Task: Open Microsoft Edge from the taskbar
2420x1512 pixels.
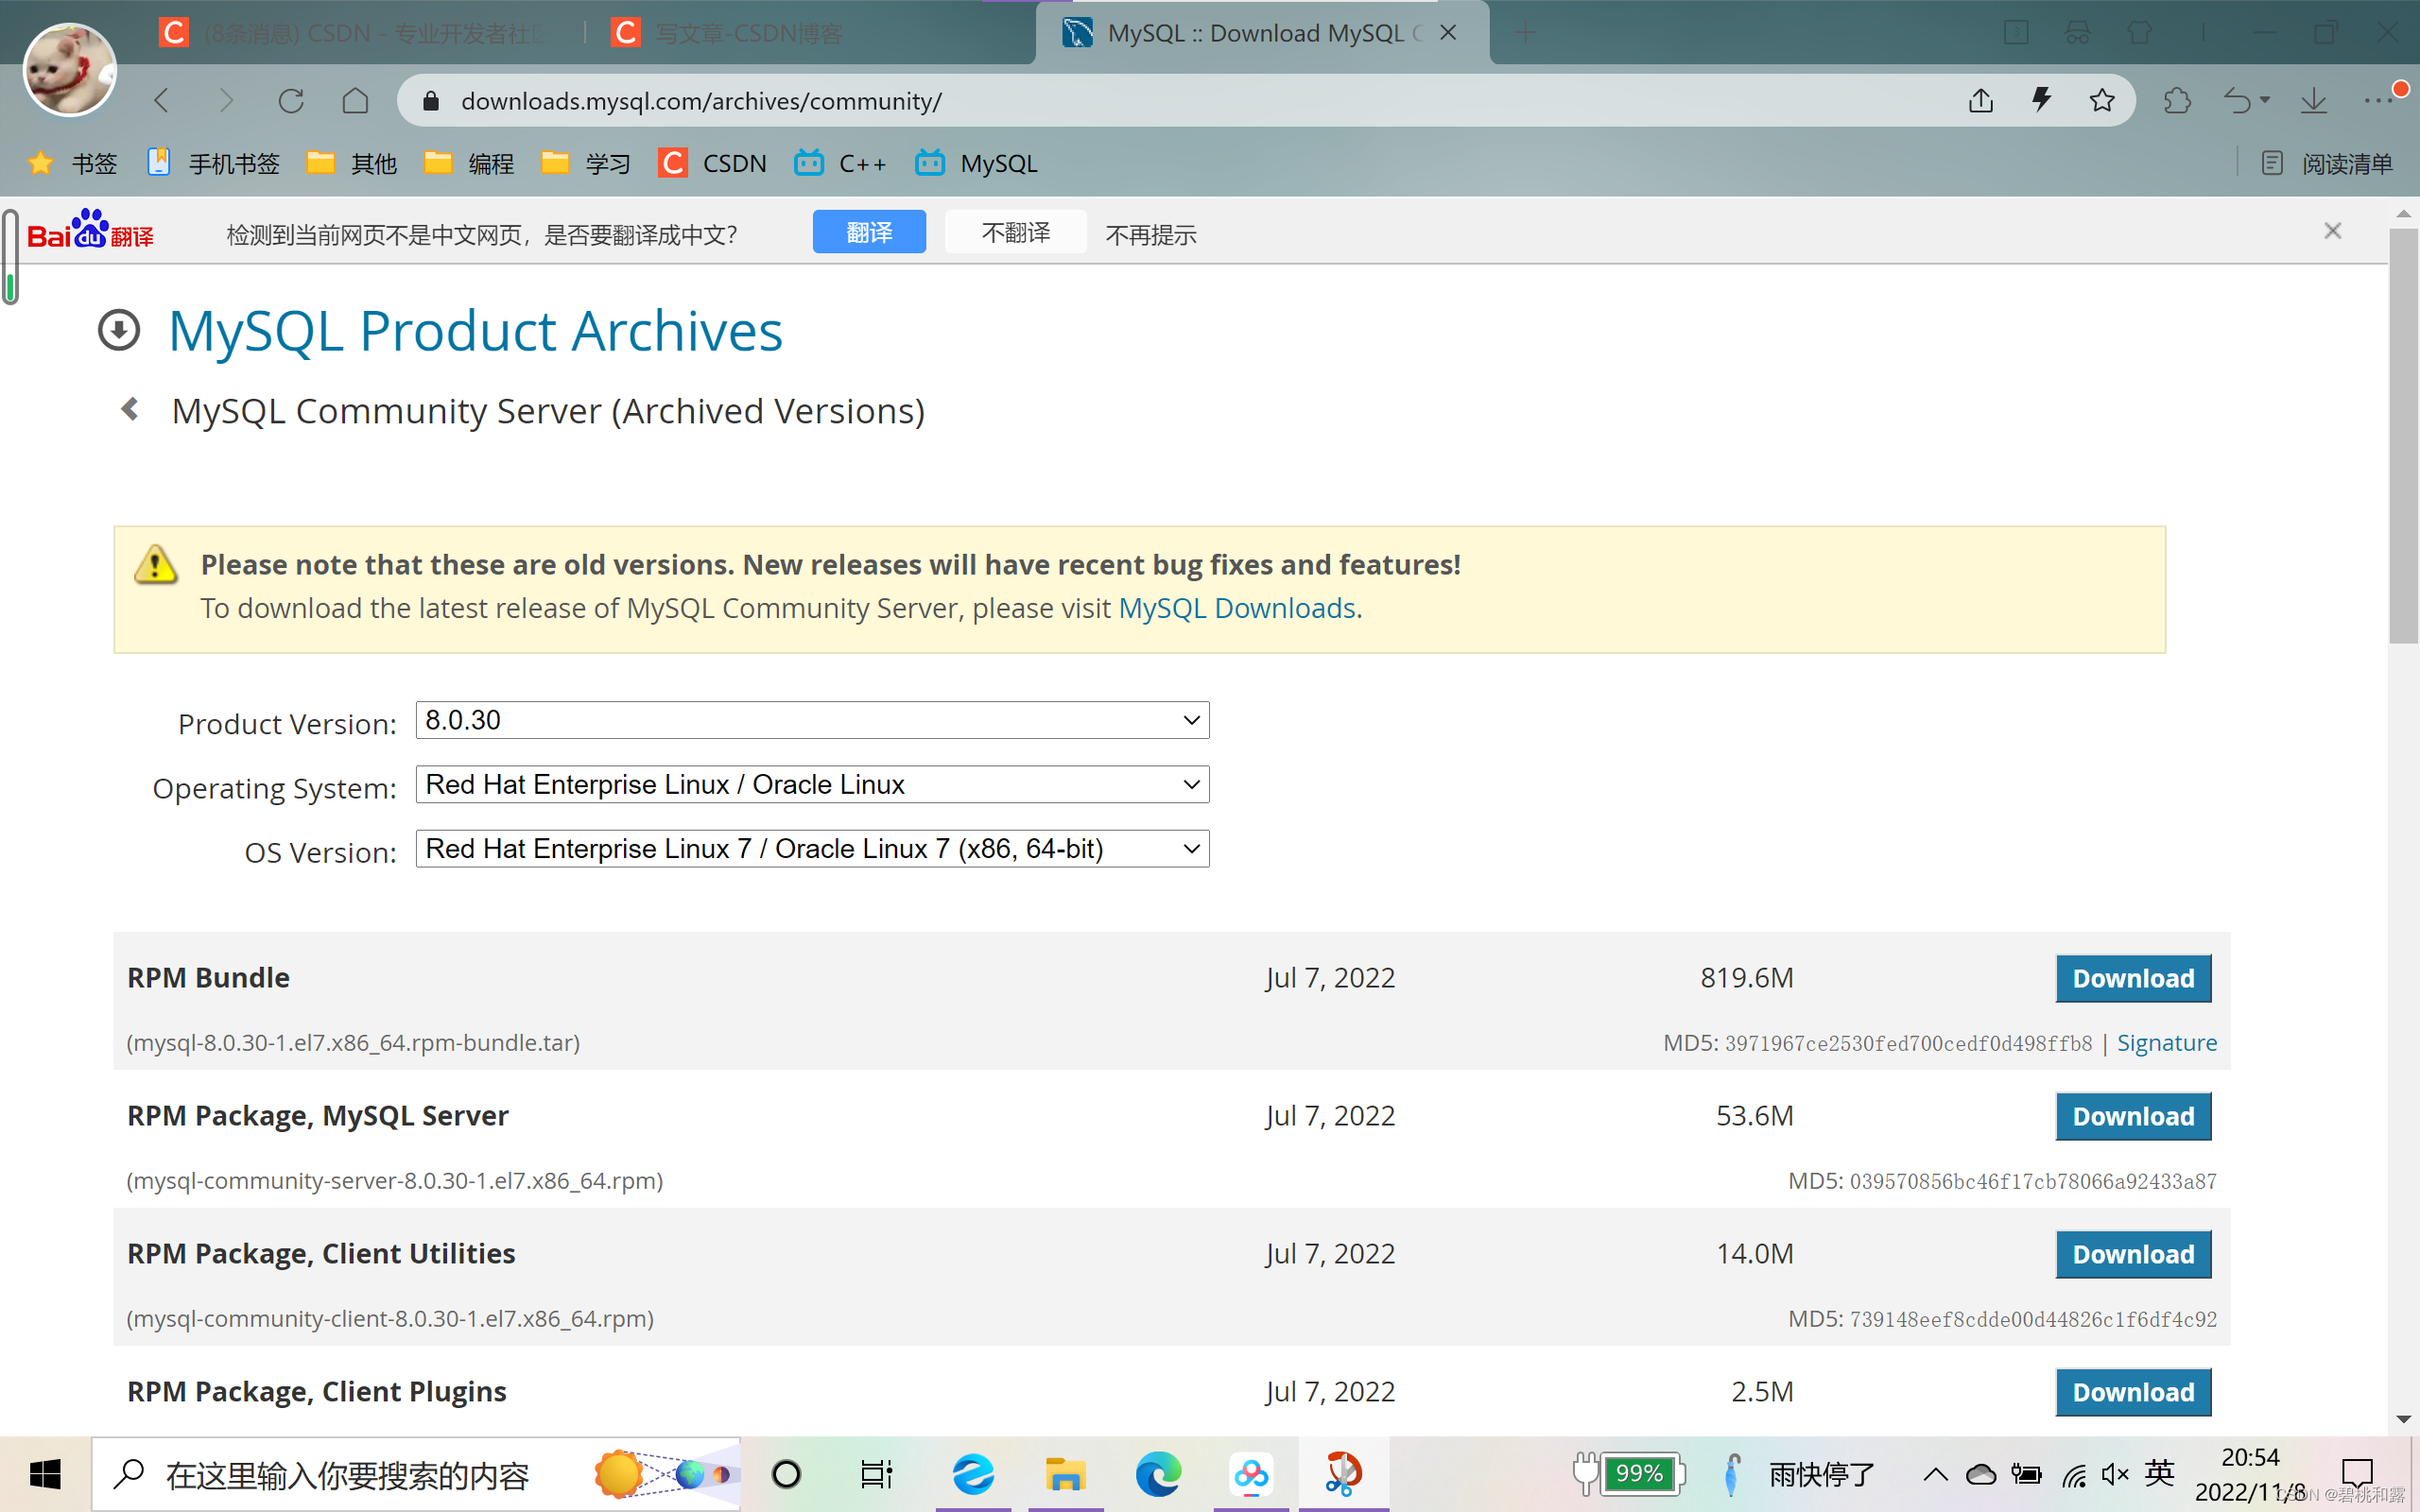Action: click(1158, 1474)
